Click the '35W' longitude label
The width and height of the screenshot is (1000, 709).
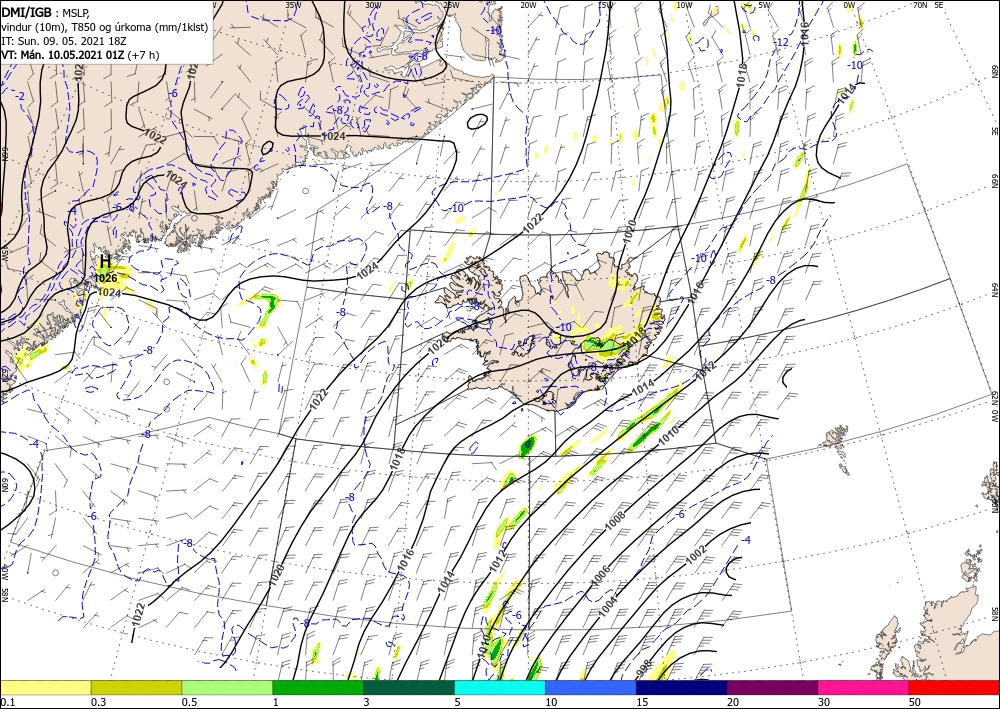click(293, 5)
